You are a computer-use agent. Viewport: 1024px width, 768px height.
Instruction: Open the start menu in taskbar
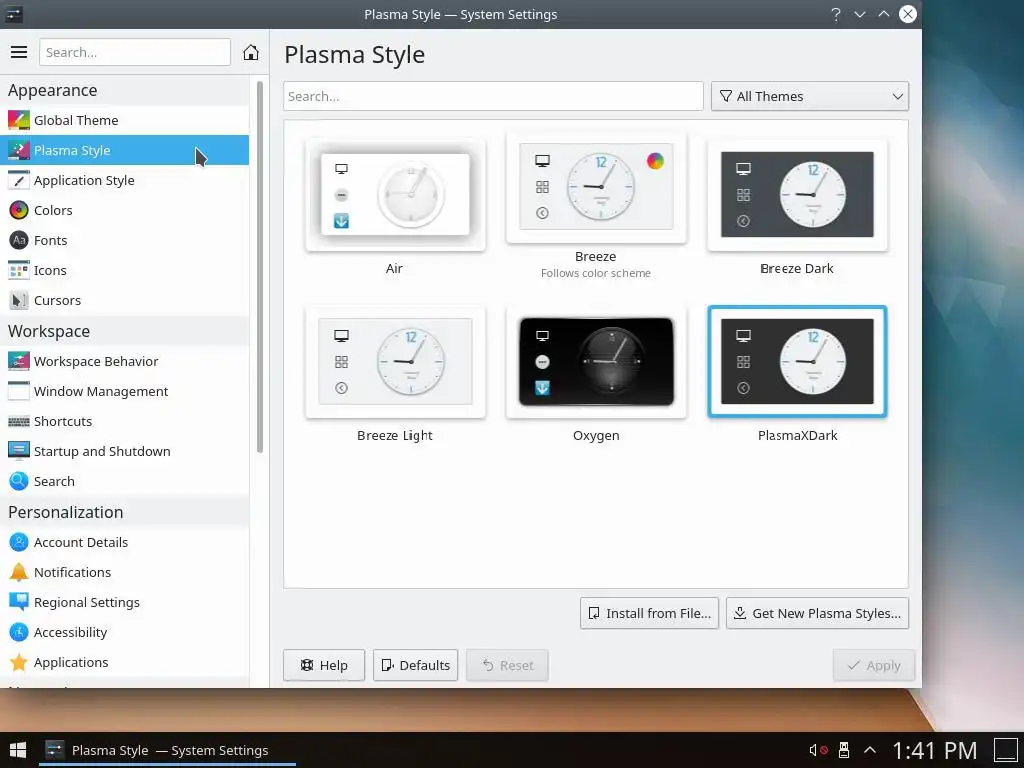click(18, 750)
